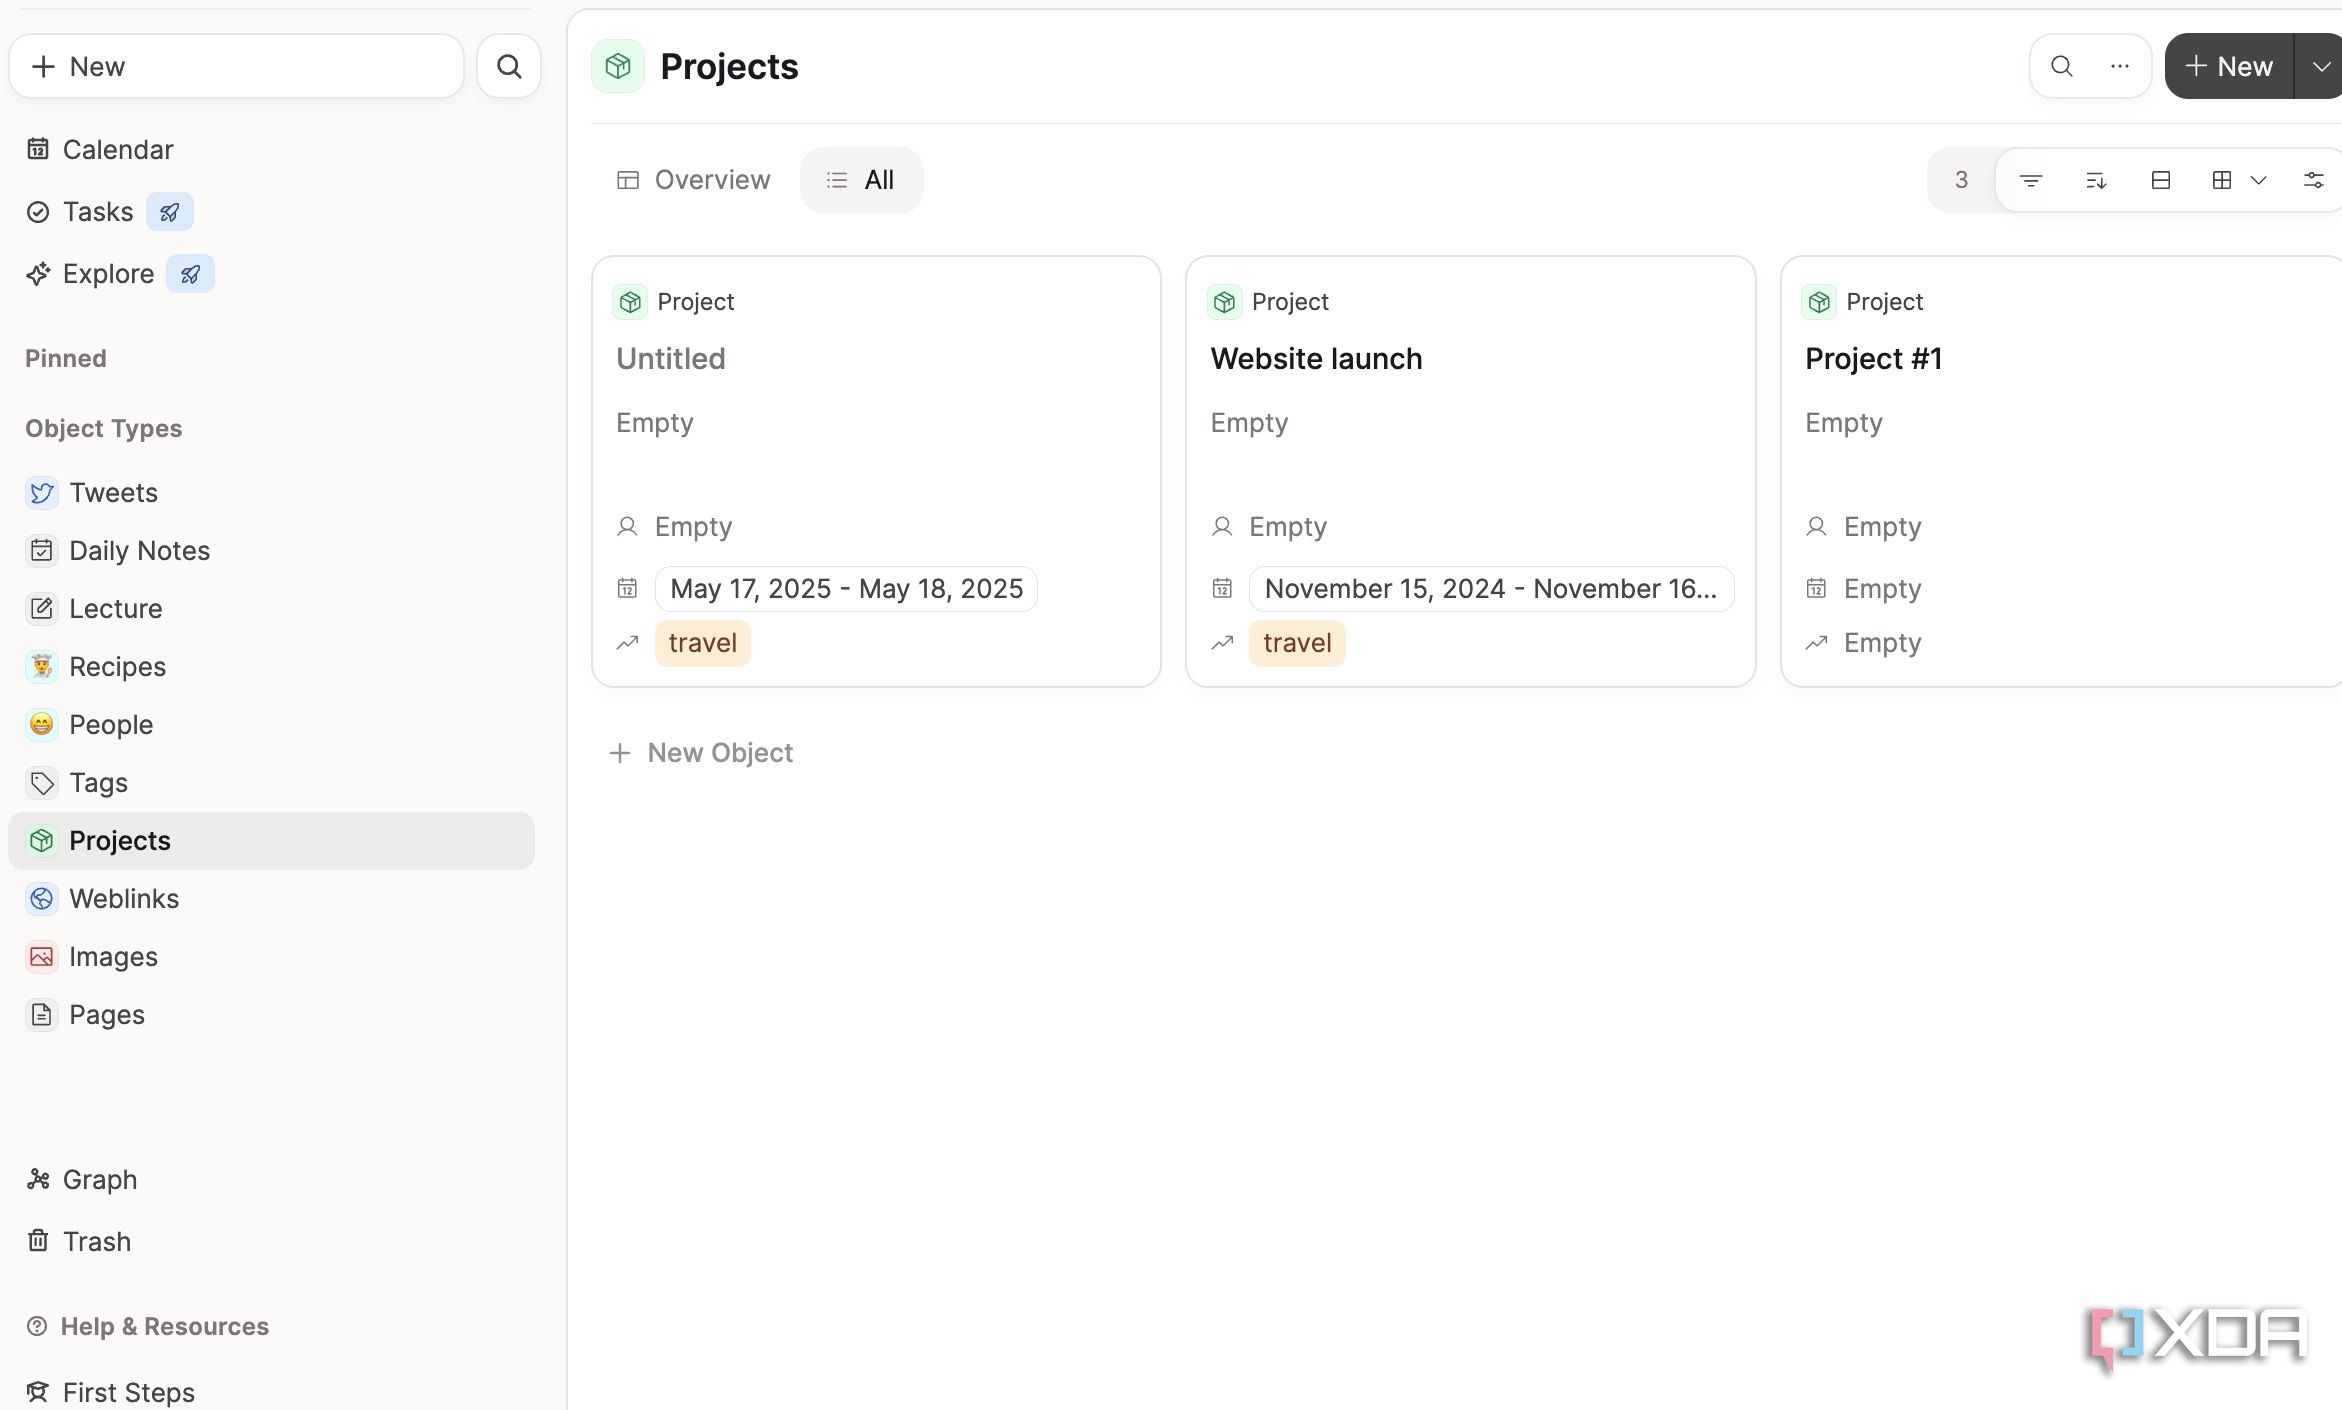
Task: Open Calendar from the sidebar
Action: pyautogui.click(x=99, y=150)
